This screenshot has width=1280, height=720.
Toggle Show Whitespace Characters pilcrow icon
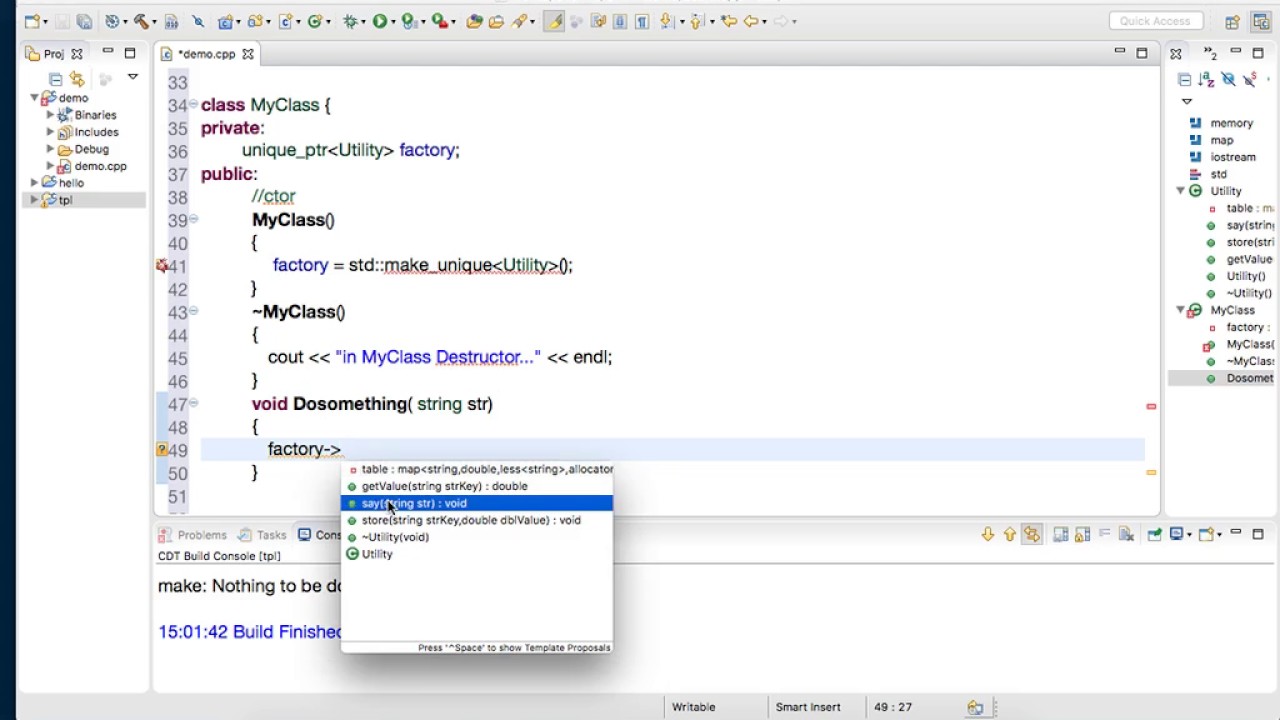641,21
